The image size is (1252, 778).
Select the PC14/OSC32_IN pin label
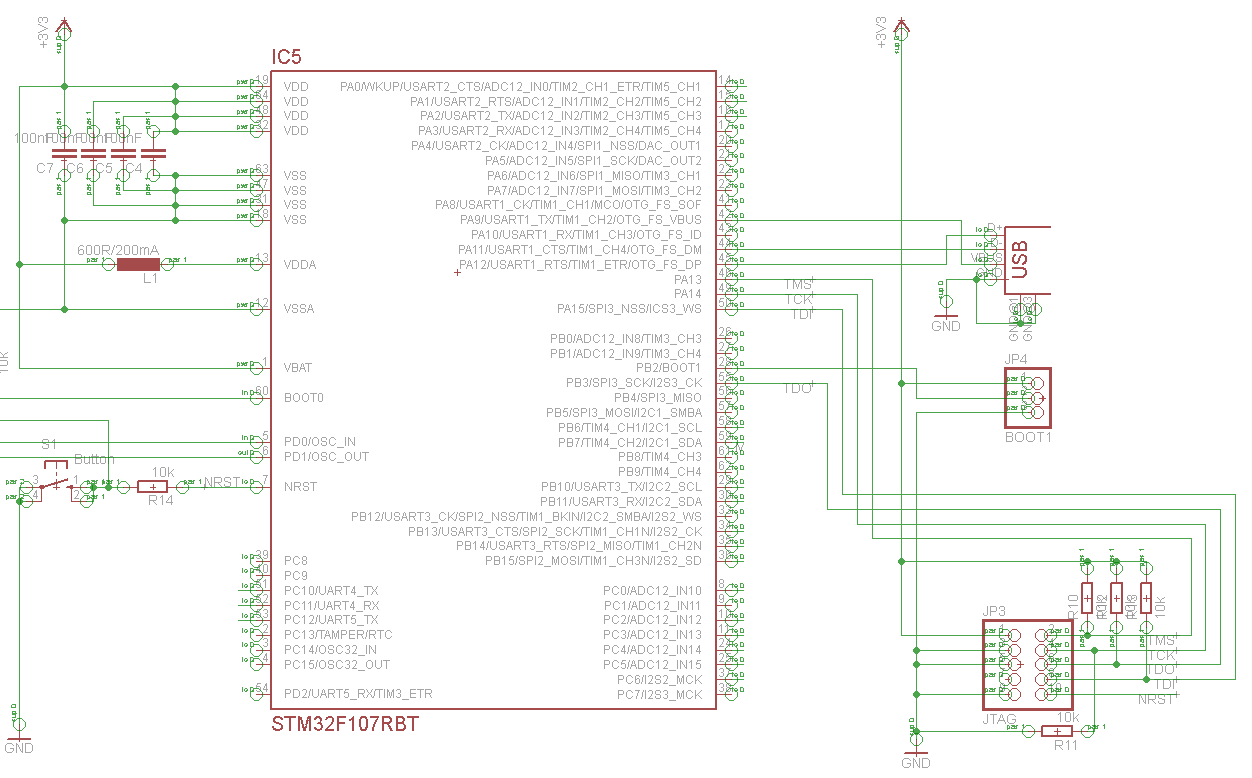[330, 650]
